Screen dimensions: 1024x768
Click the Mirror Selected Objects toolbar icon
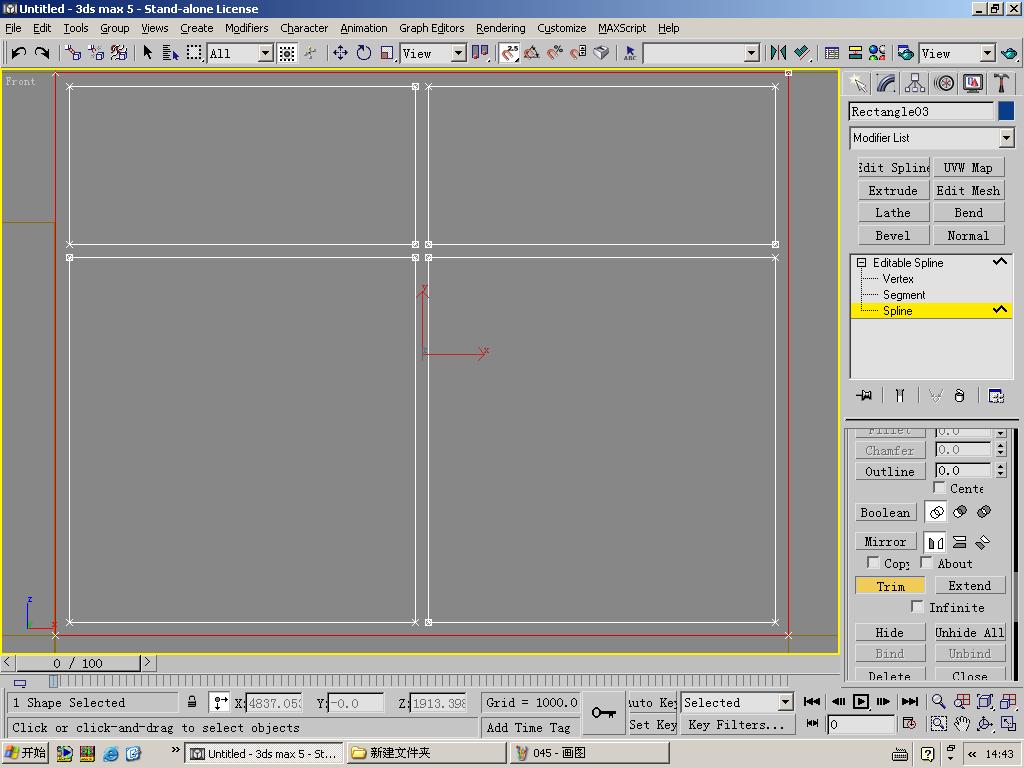[x=778, y=53]
